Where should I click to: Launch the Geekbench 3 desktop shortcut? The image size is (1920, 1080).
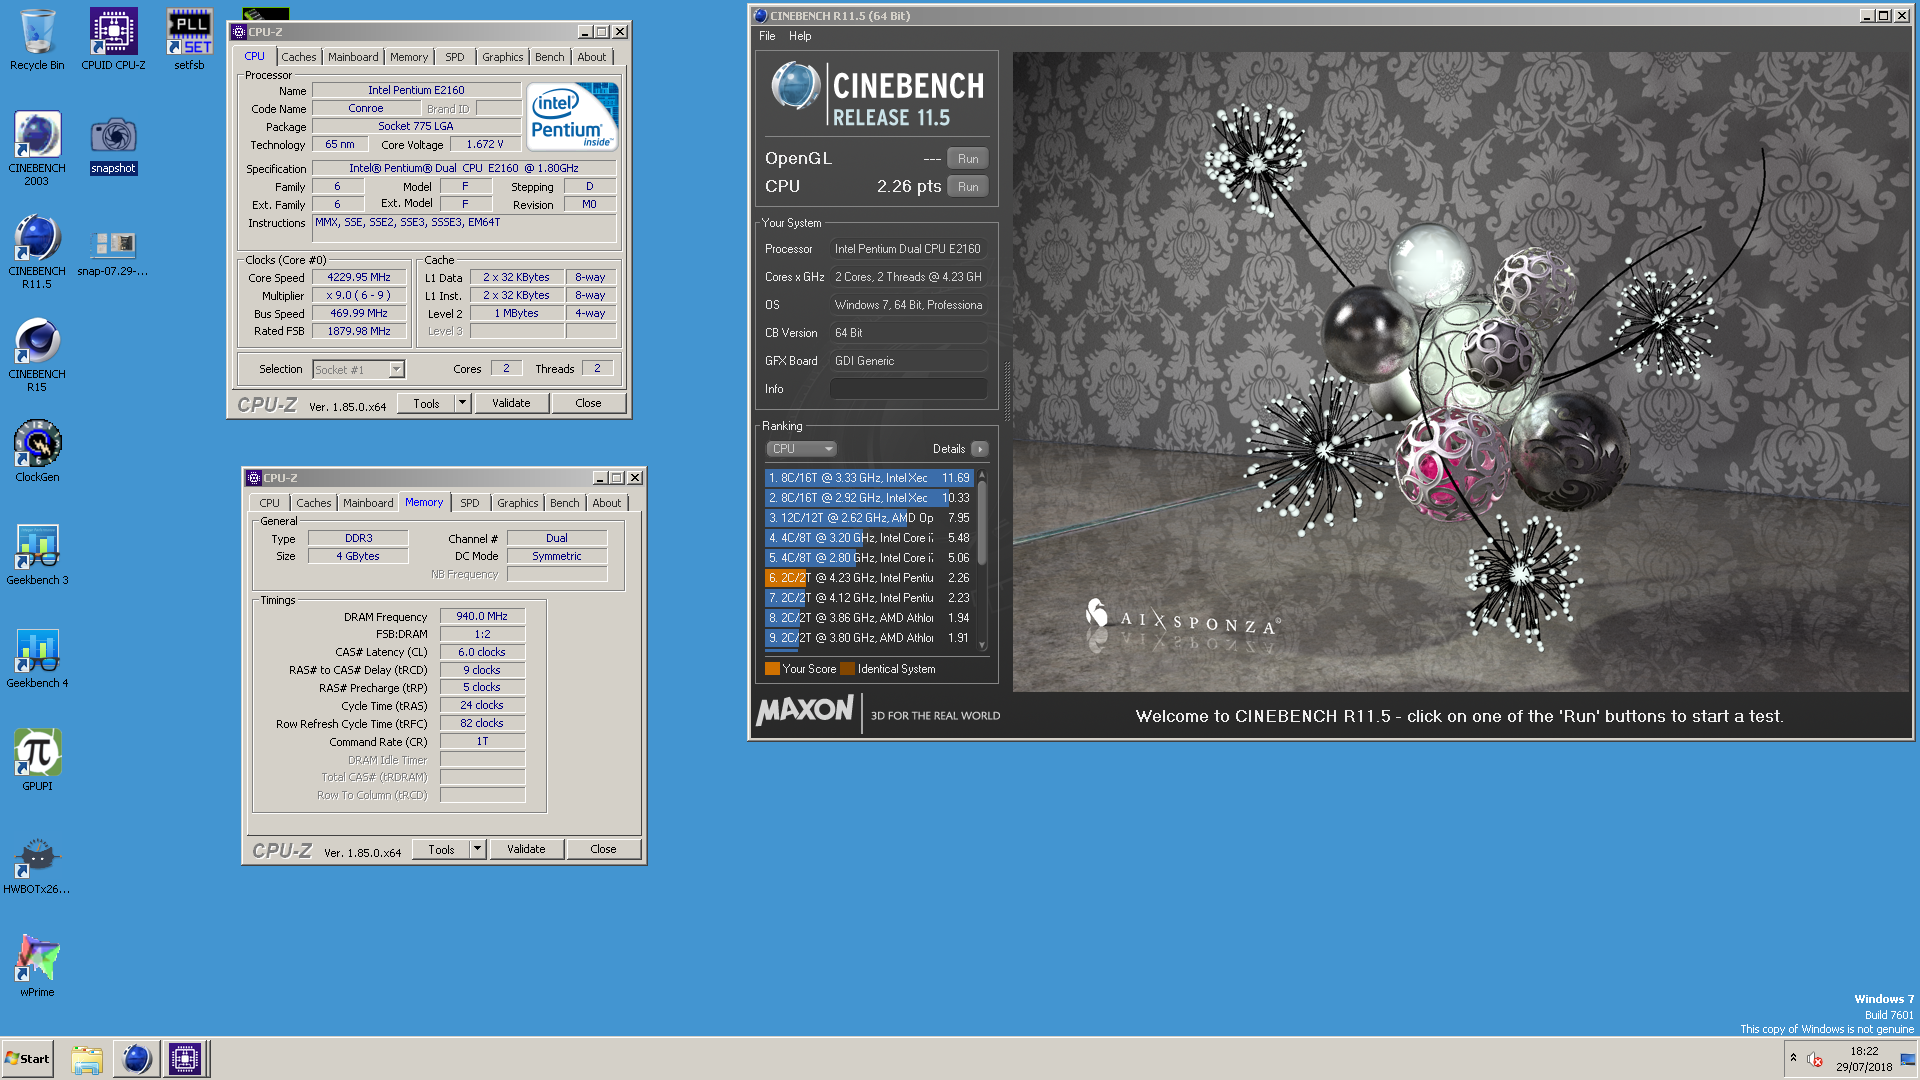point(37,554)
